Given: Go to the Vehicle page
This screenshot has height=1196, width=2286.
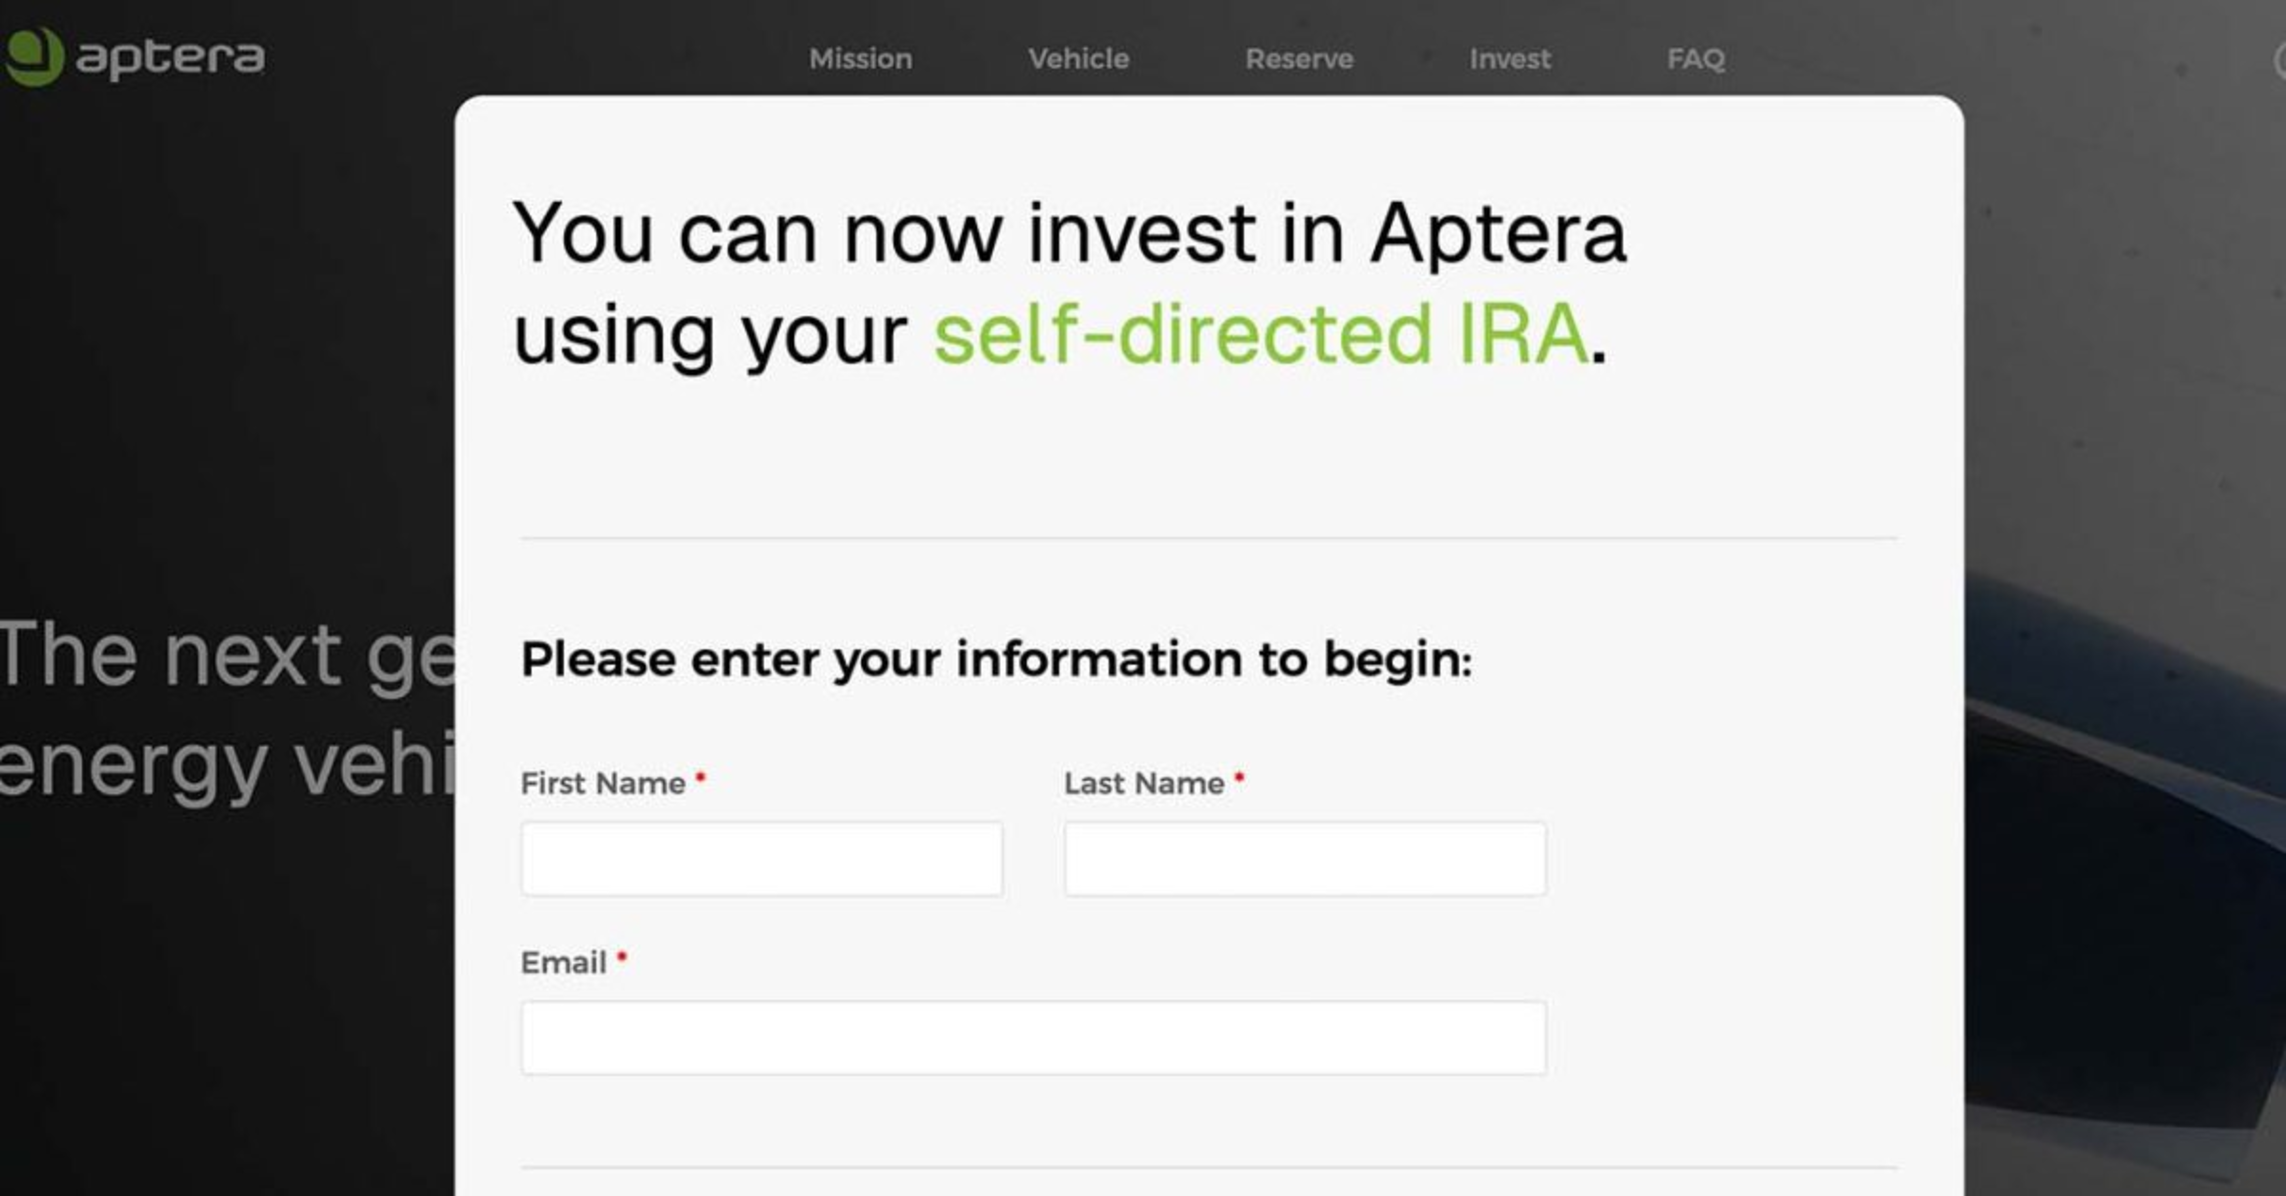Looking at the screenshot, I should [1078, 59].
